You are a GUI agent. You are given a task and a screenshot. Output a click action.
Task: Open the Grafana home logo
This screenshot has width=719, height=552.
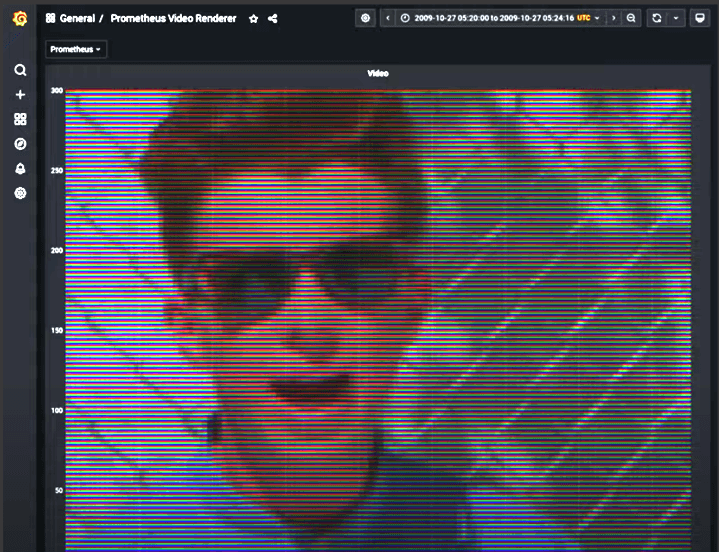[x=20, y=19]
